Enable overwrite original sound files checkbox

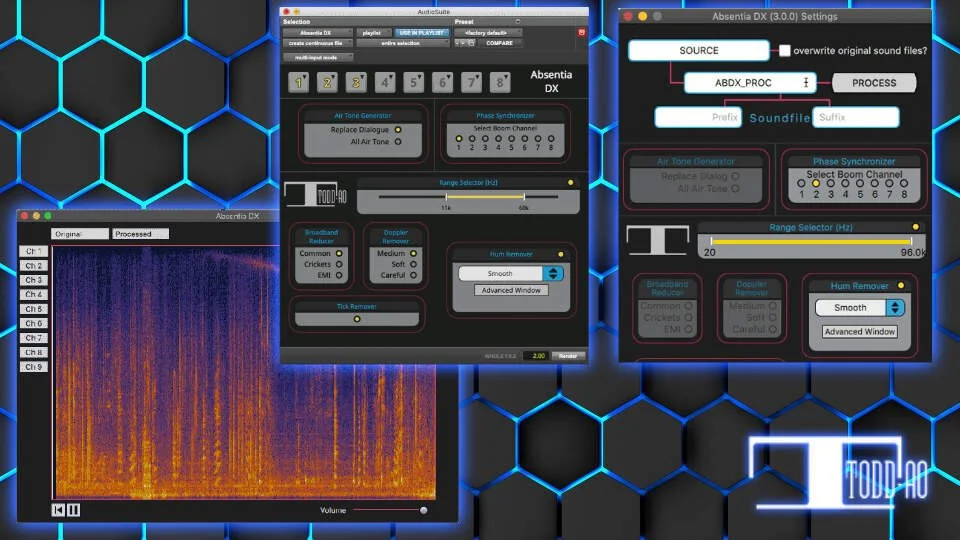[x=784, y=51]
